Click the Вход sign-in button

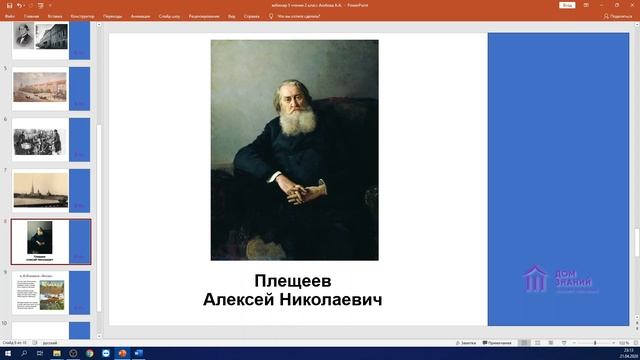tap(567, 5)
